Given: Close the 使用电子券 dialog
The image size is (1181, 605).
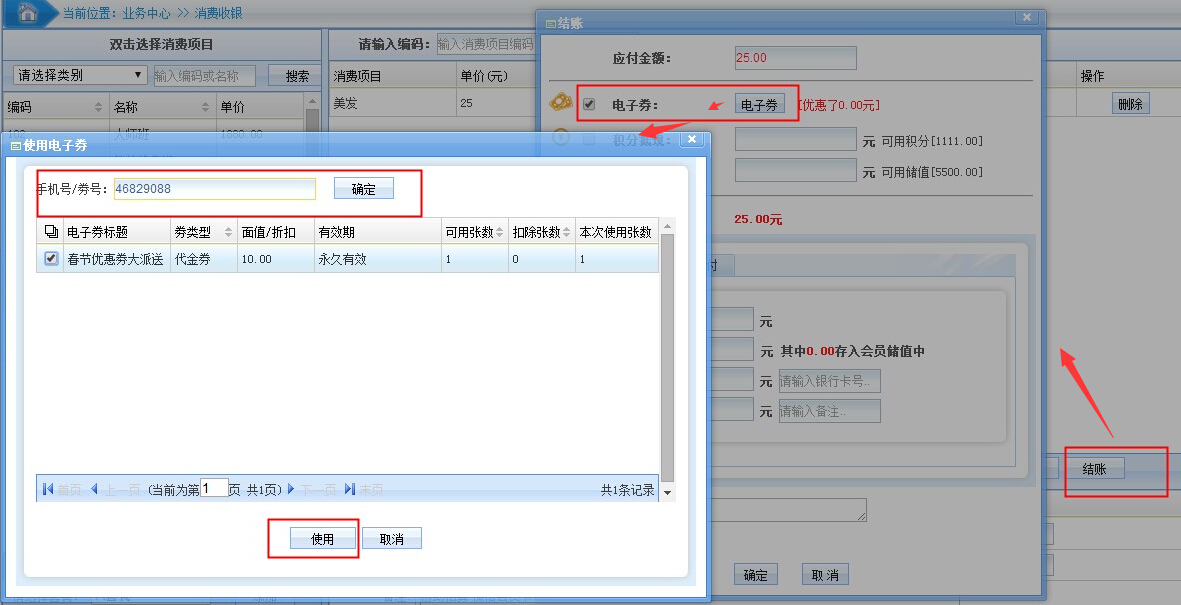Looking at the screenshot, I should click(692, 139).
